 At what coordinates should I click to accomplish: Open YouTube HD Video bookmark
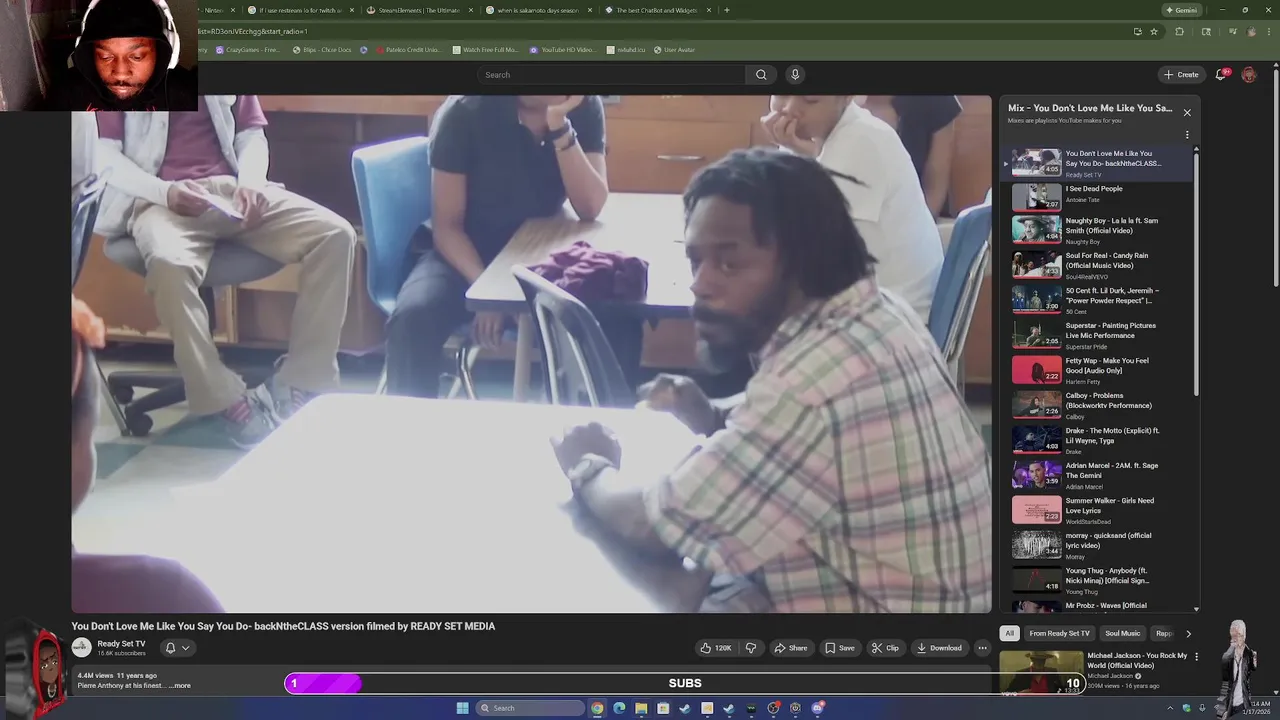(x=562, y=50)
